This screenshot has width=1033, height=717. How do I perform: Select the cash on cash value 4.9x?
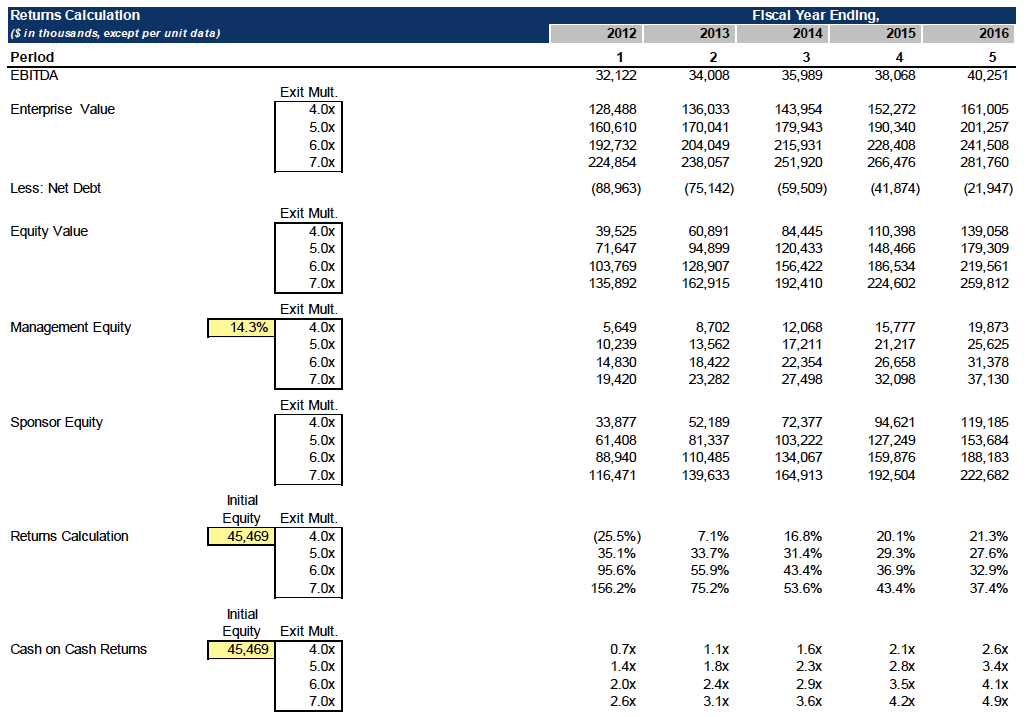click(995, 702)
